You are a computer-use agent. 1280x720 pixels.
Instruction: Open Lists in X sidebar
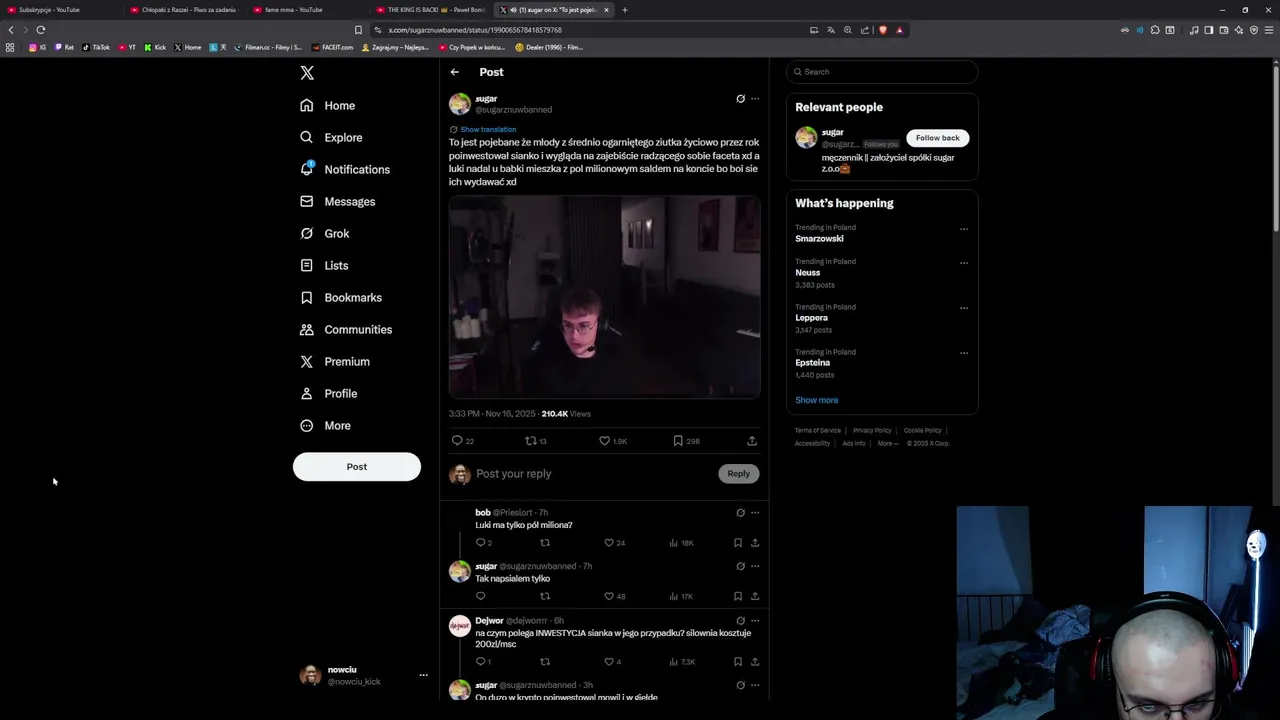click(x=324, y=266)
